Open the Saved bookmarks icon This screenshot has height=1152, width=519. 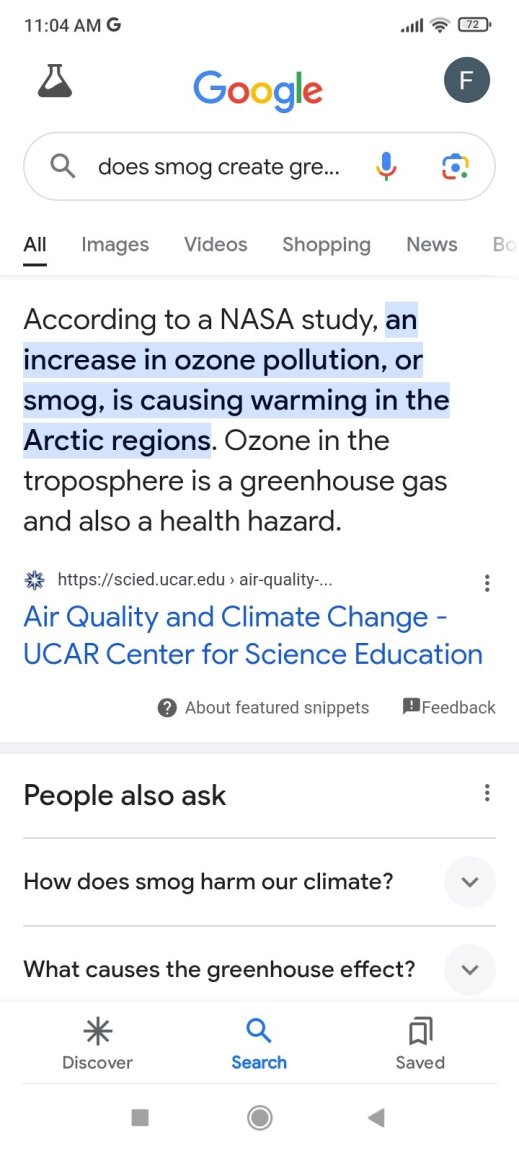420,1032
